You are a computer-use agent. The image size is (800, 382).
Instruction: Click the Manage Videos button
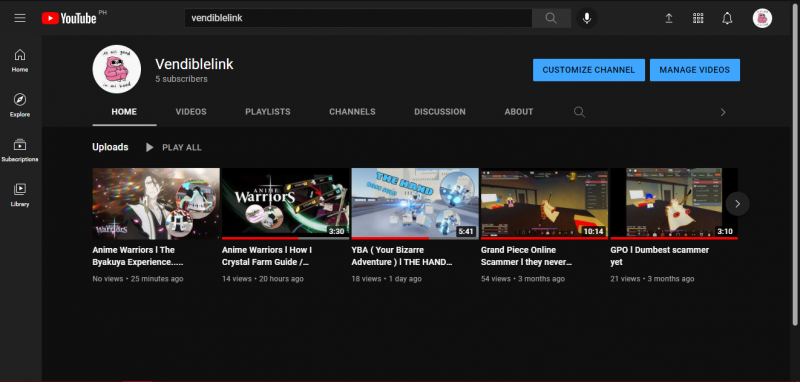click(694, 70)
